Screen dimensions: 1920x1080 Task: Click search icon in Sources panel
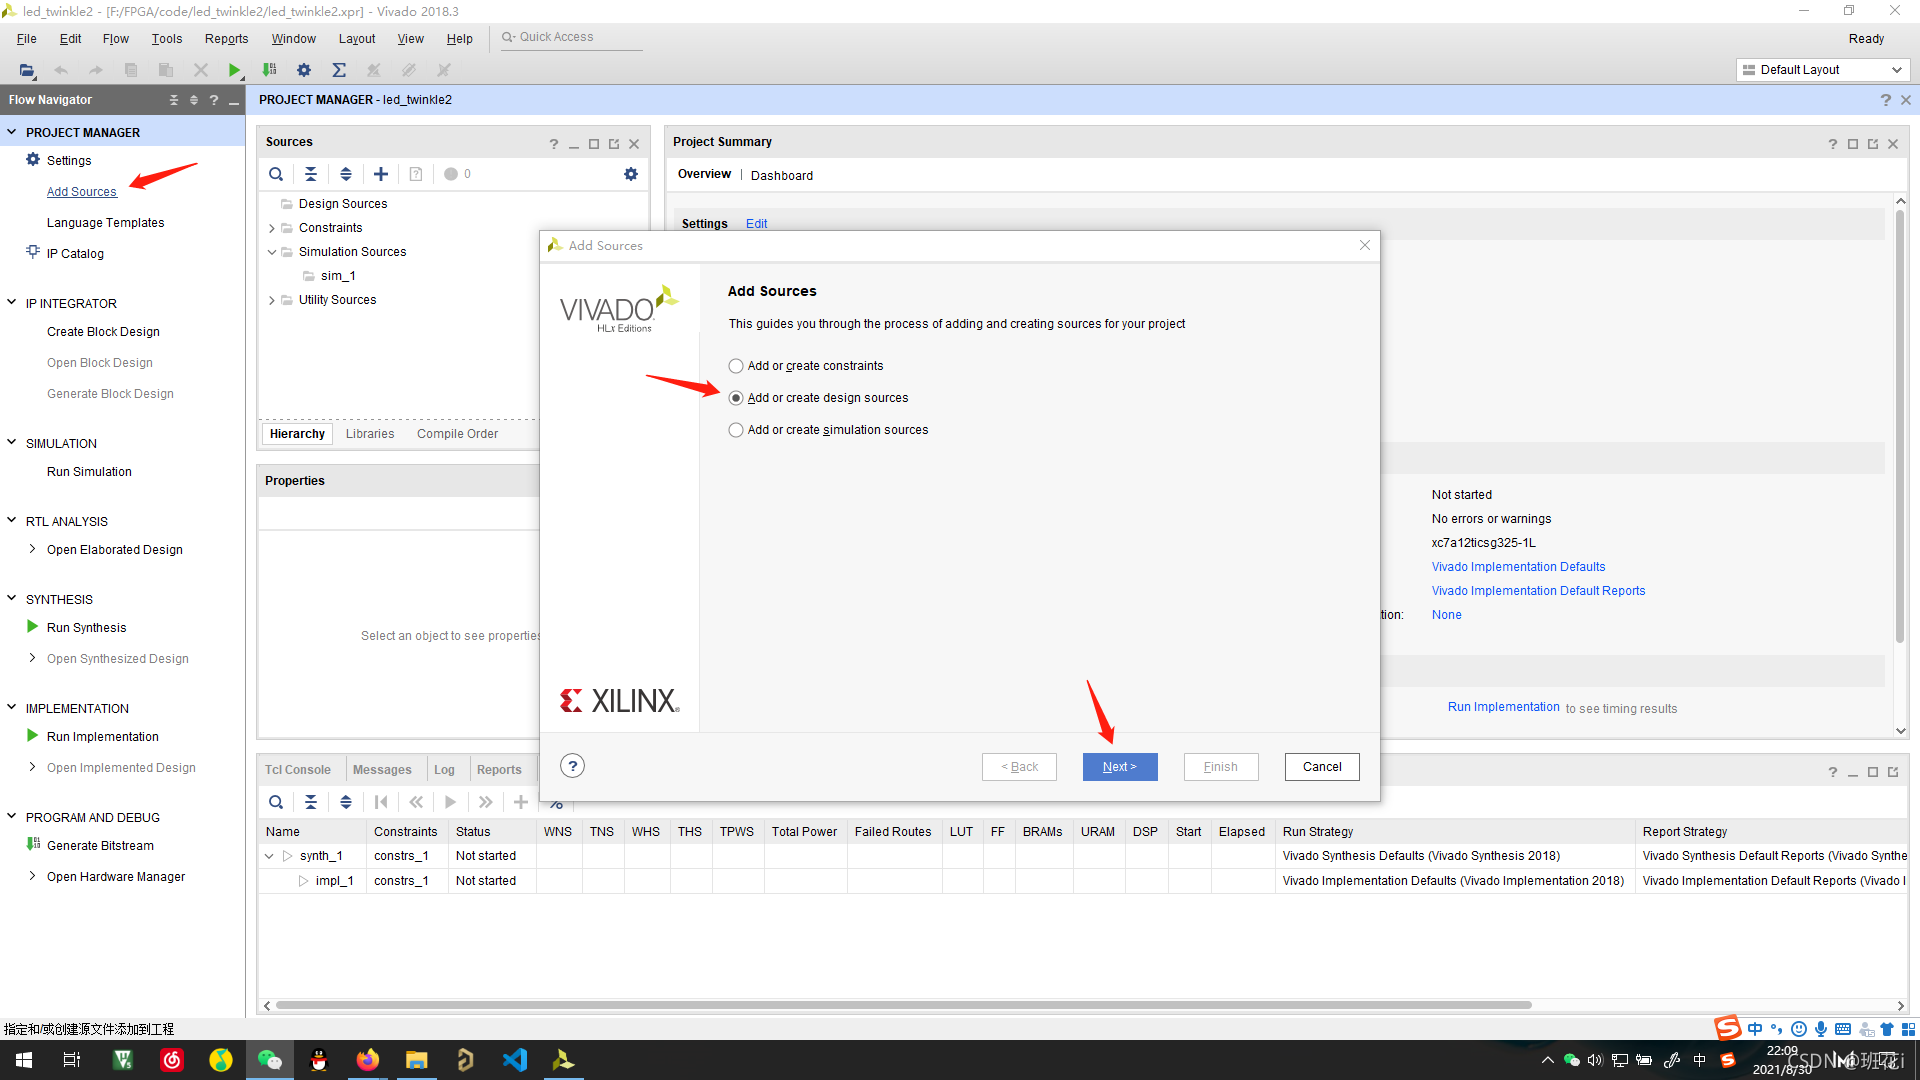coord(276,174)
